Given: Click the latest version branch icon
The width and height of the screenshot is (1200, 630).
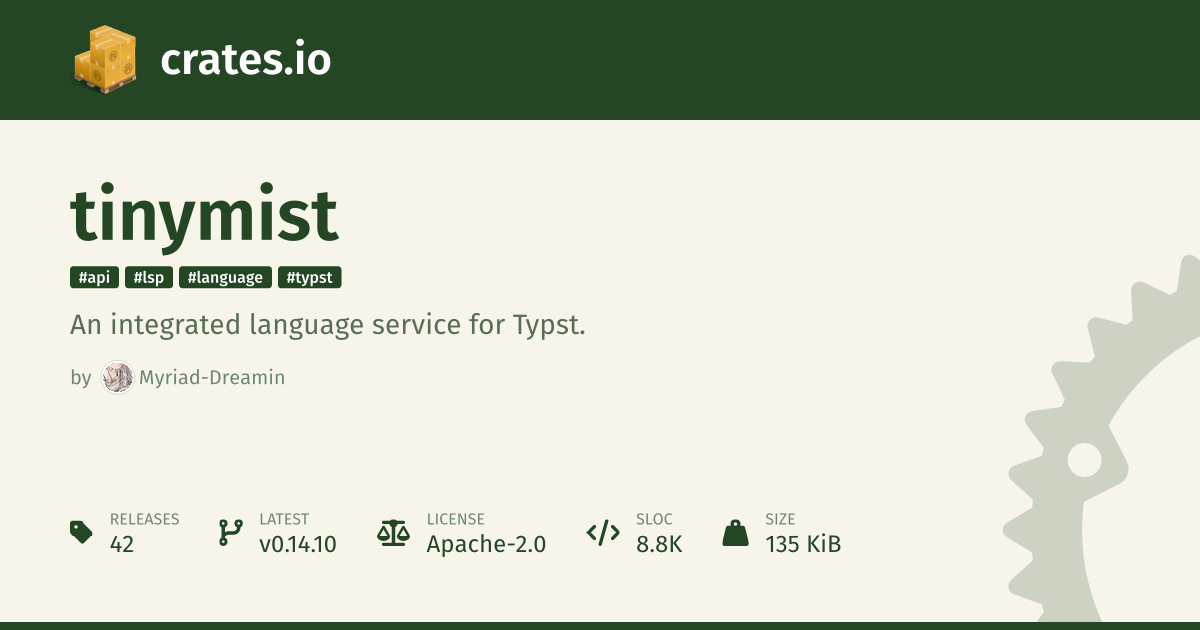Looking at the screenshot, I should point(230,532).
